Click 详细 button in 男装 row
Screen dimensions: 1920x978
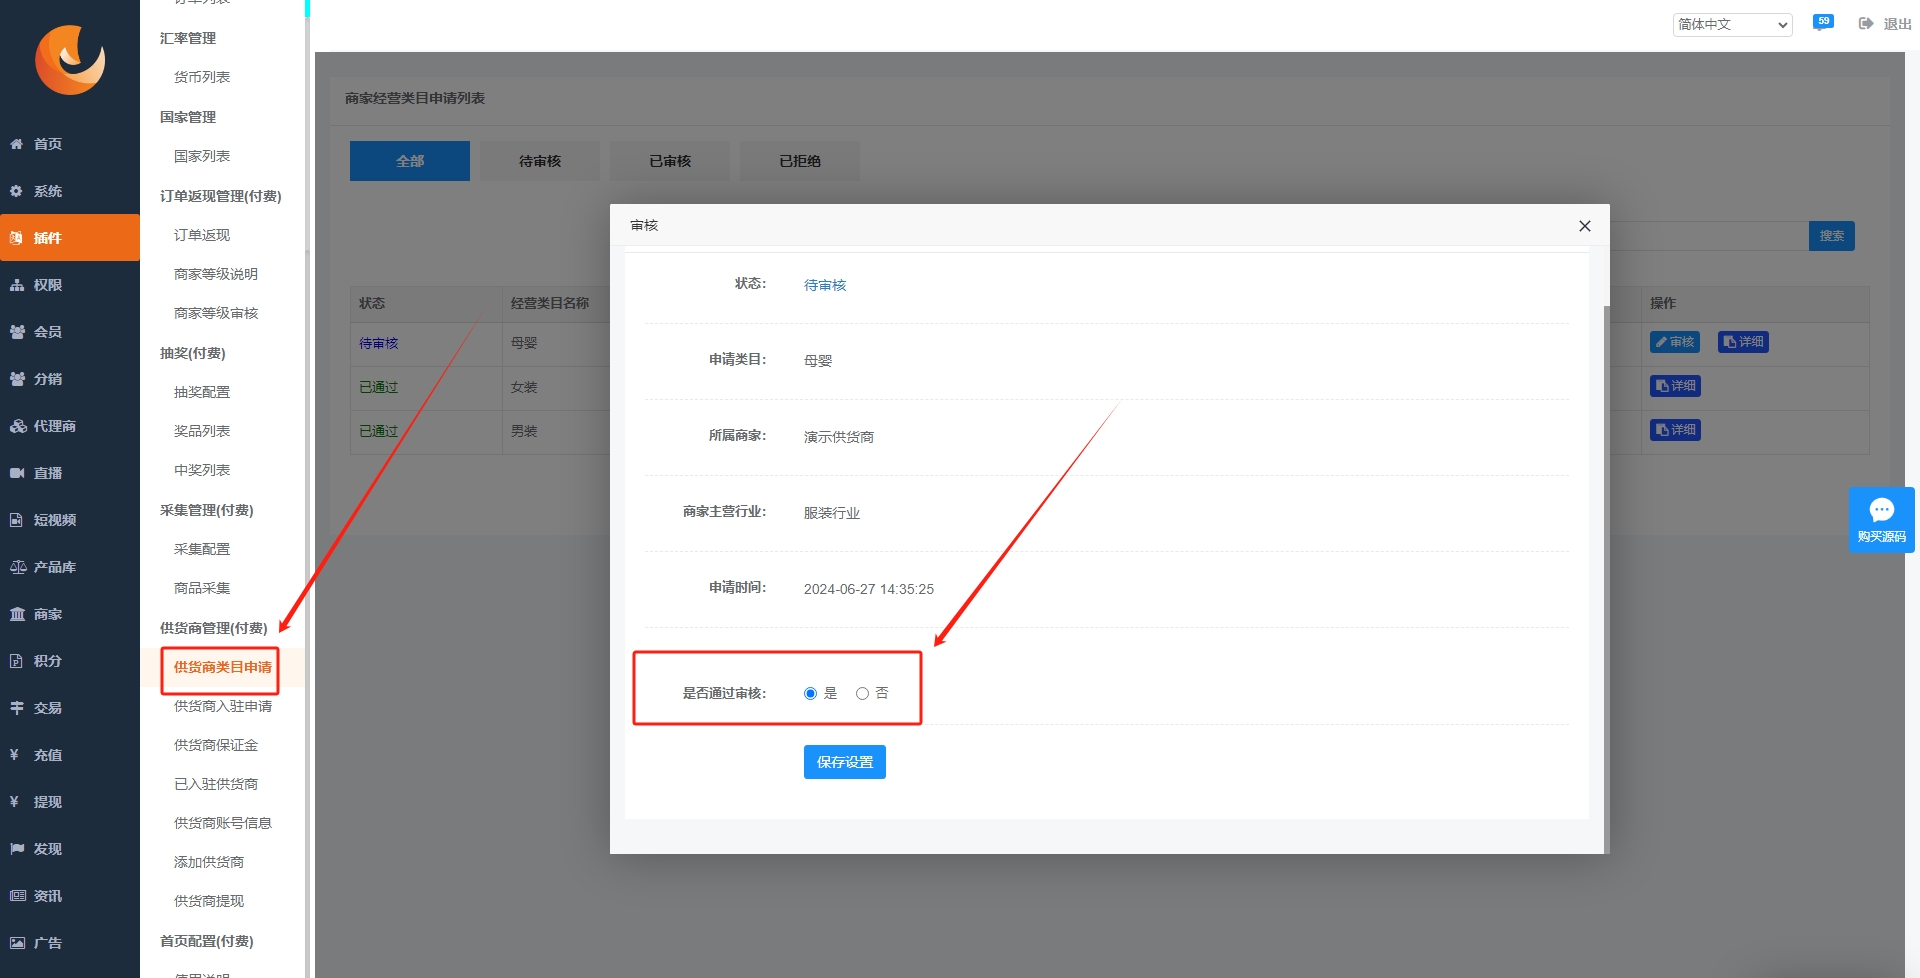[1675, 430]
